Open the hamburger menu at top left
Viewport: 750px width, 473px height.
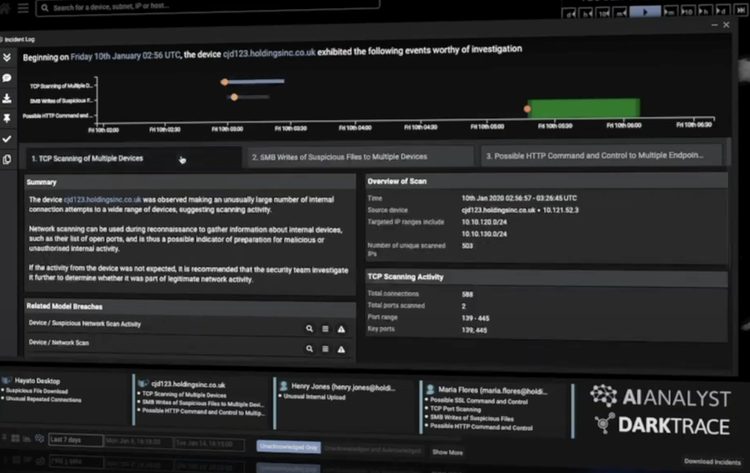click(21, 7)
